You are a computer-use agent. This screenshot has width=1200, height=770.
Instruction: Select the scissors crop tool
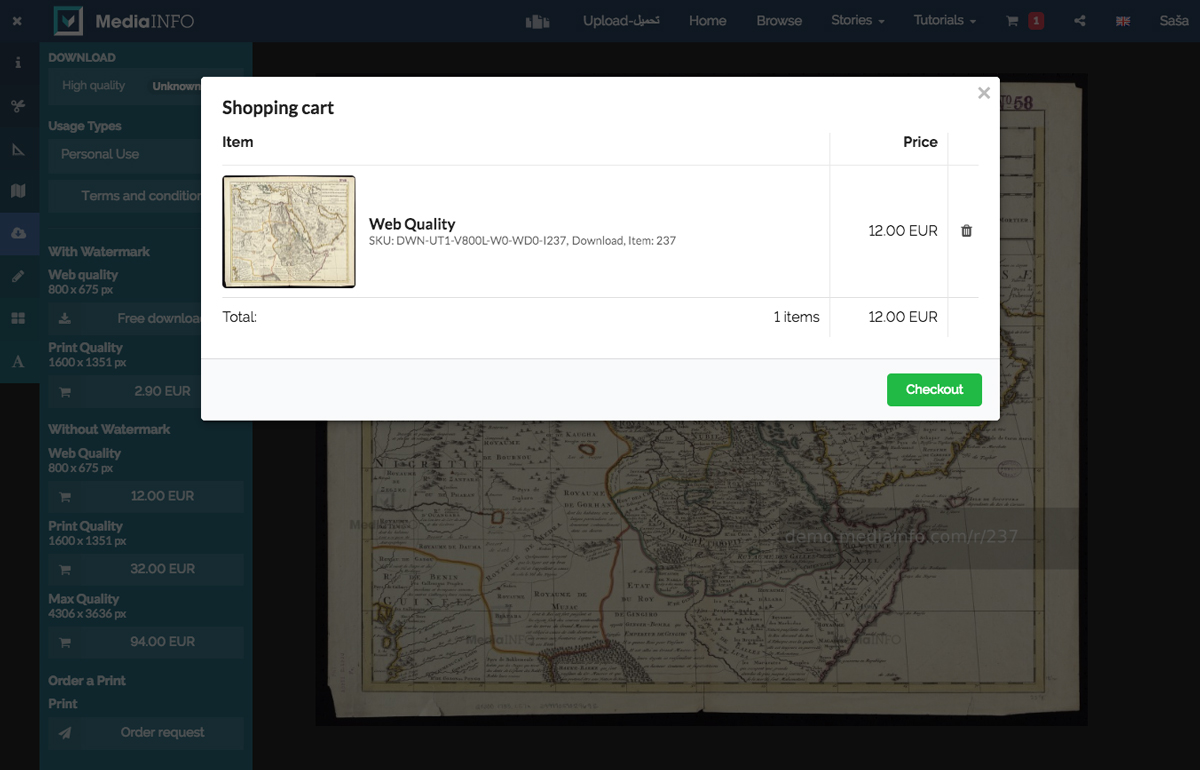click(18, 106)
